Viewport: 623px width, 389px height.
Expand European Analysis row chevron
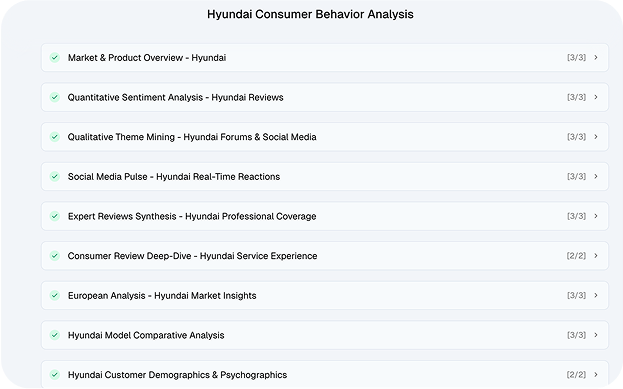tap(596, 295)
